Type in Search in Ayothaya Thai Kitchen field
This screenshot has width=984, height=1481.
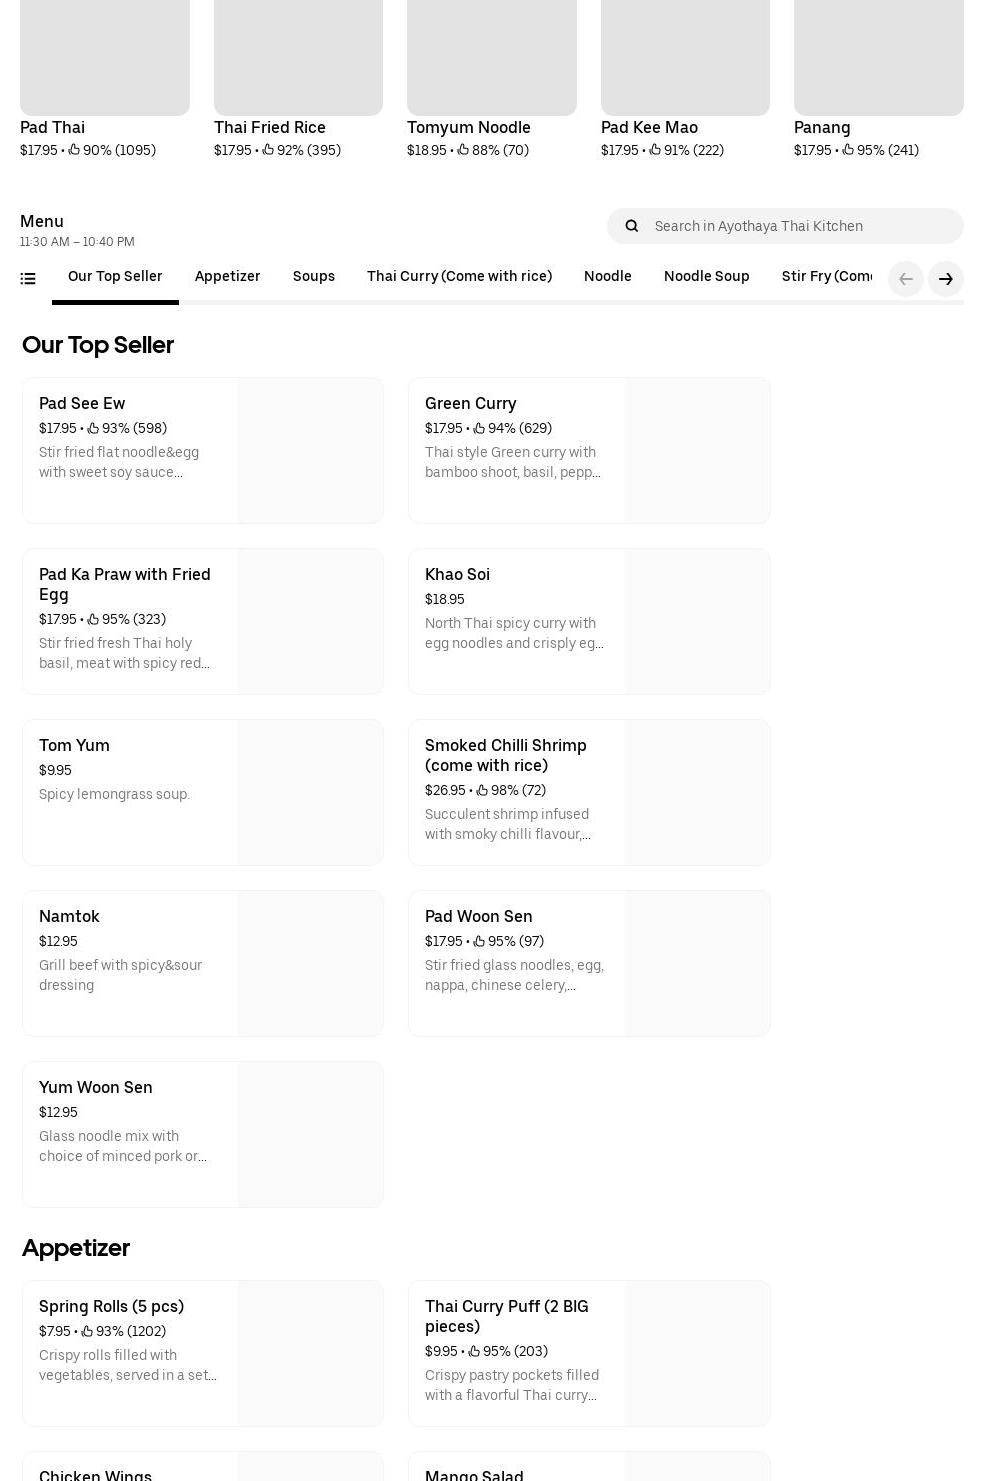tap(800, 226)
